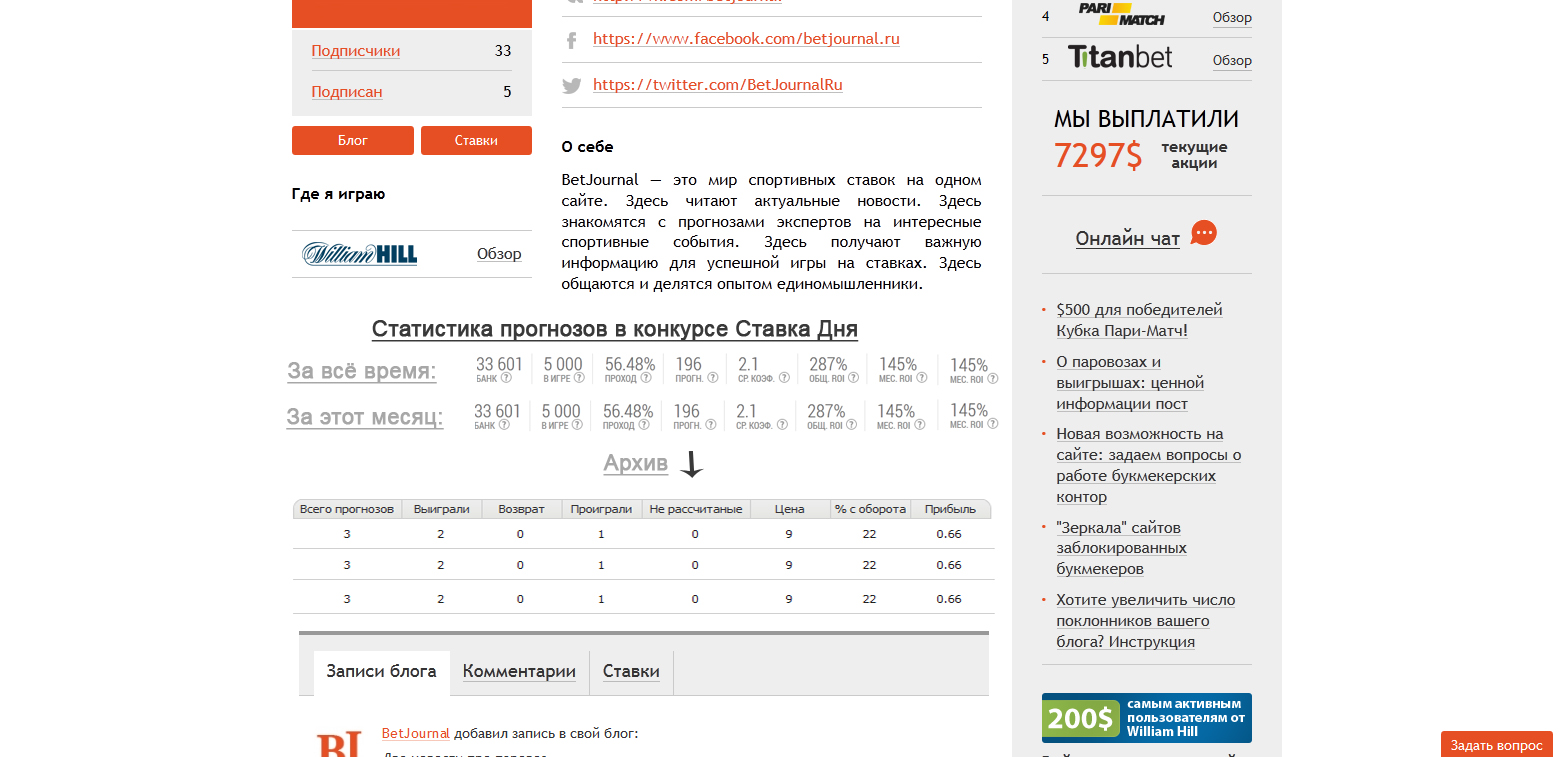This screenshot has width=1567, height=757.
Task: Open the Подписан link
Action: 347,92
